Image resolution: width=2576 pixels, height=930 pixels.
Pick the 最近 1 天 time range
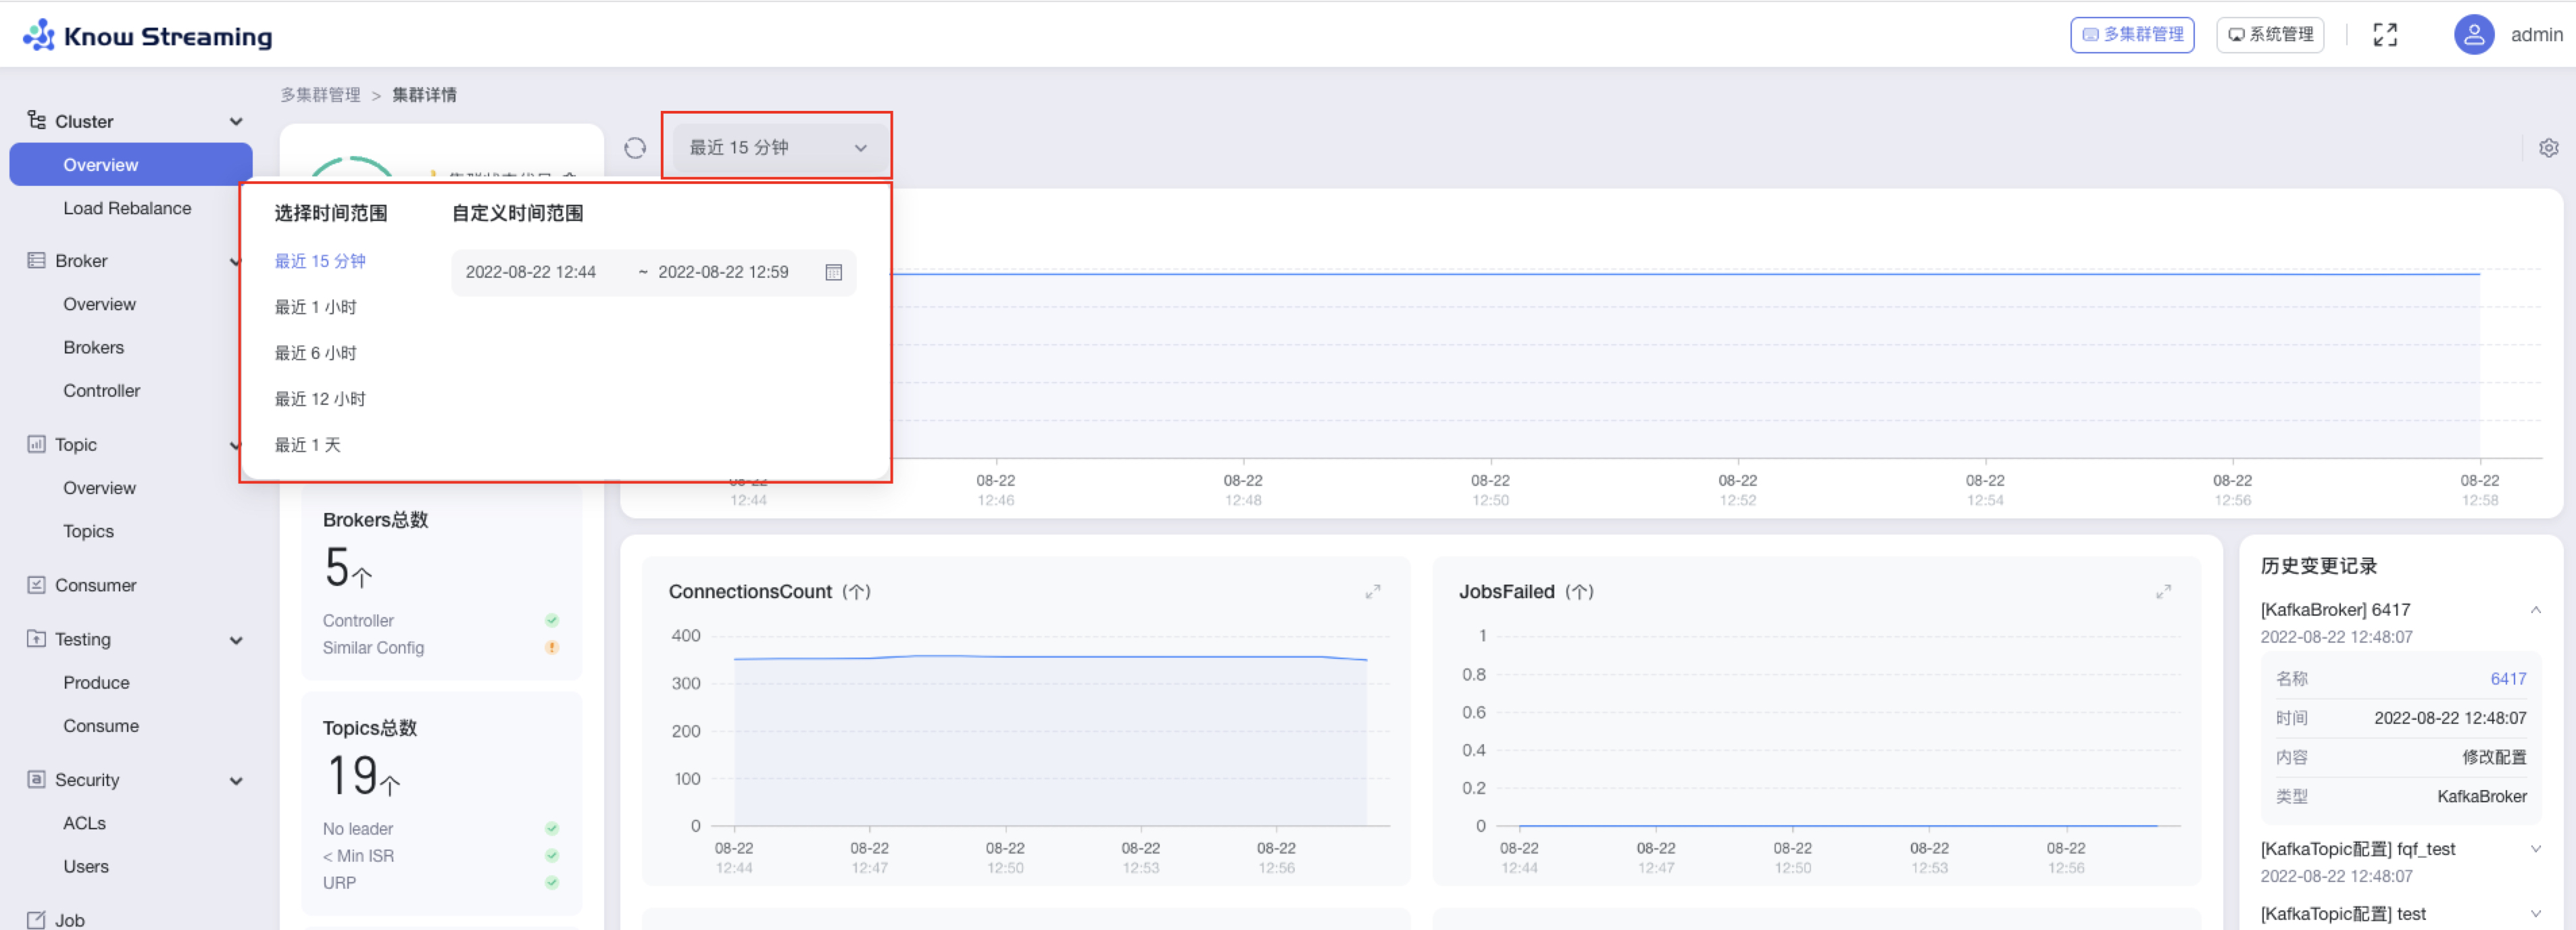pyautogui.click(x=307, y=445)
